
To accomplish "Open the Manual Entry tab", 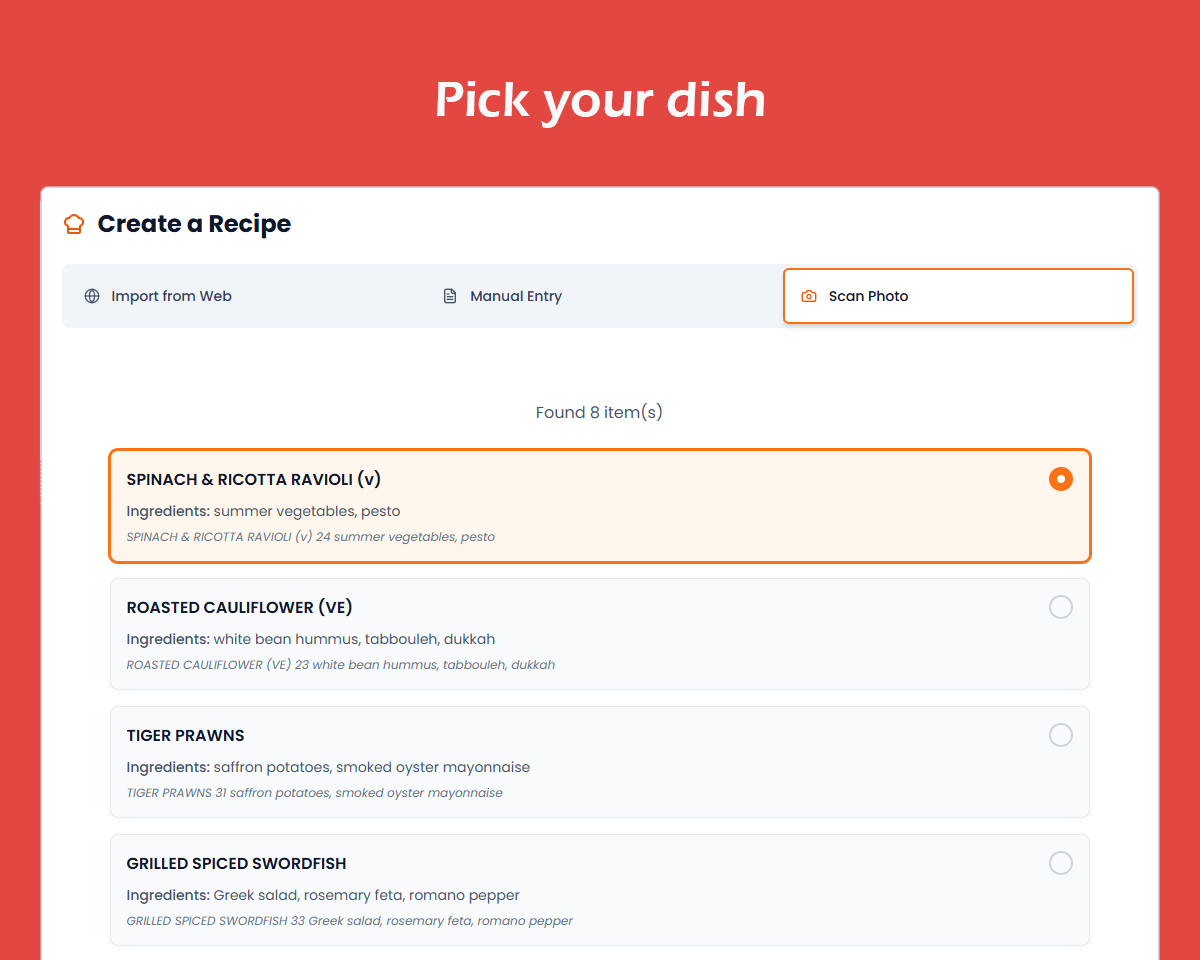I will 515,296.
